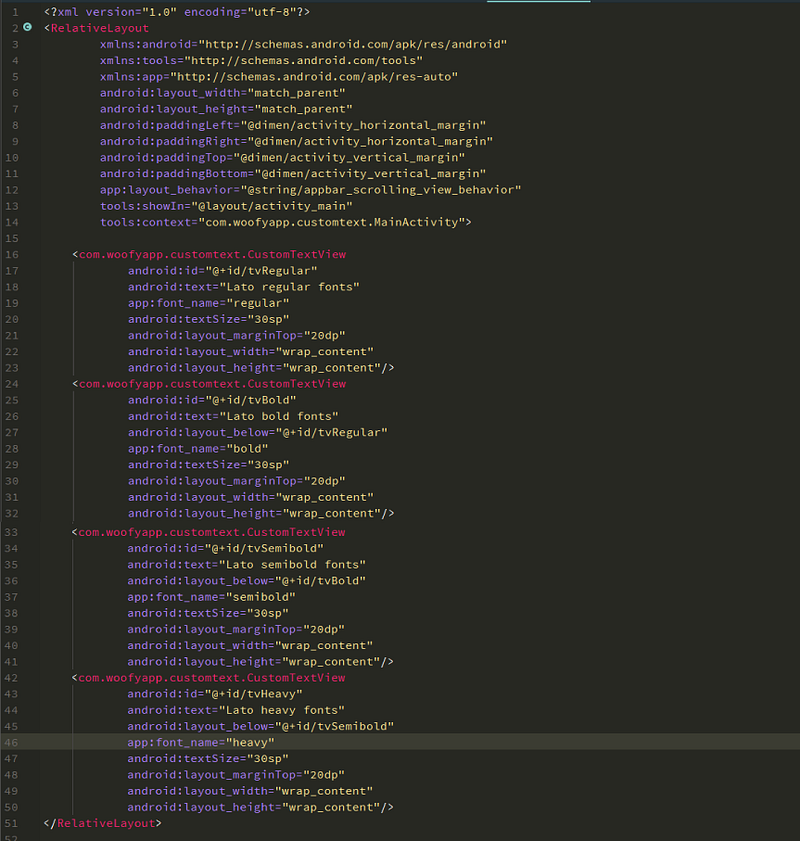Click the RelativeLayout opening tag on line 2
Screen dimensions: 800x841
coord(97,28)
